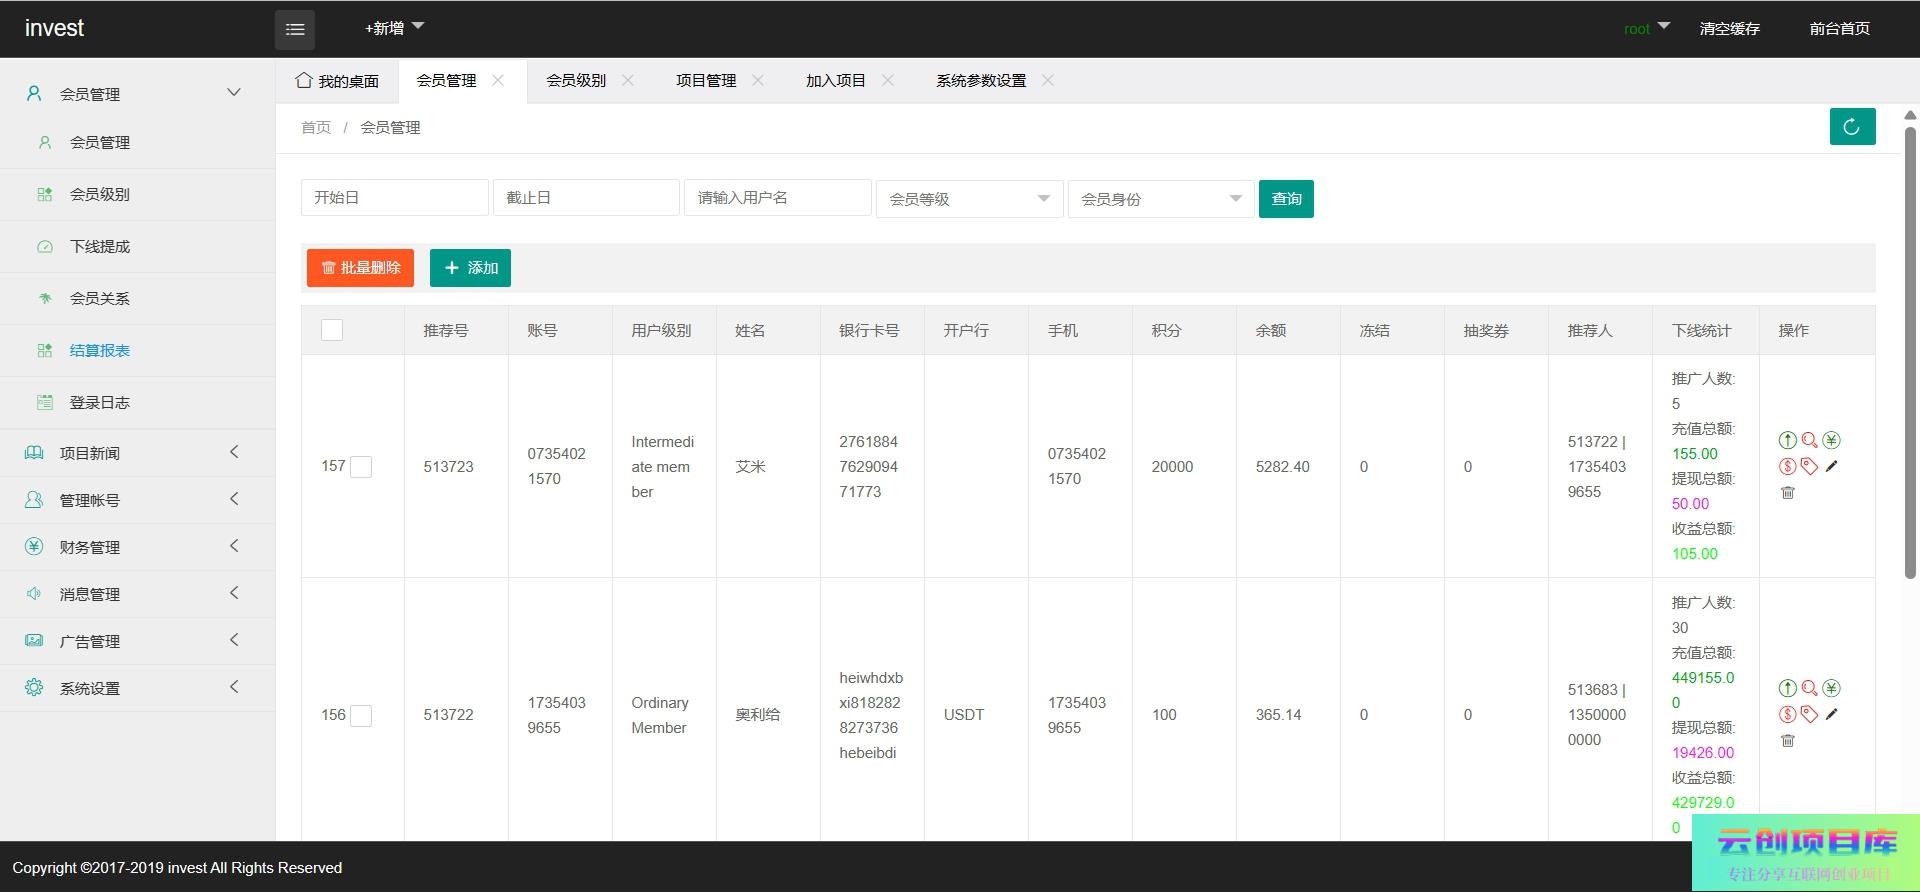Click the 请输入用户名 input field
Image resolution: width=1920 pixels, height=892 pixels.
click(777, 198)
